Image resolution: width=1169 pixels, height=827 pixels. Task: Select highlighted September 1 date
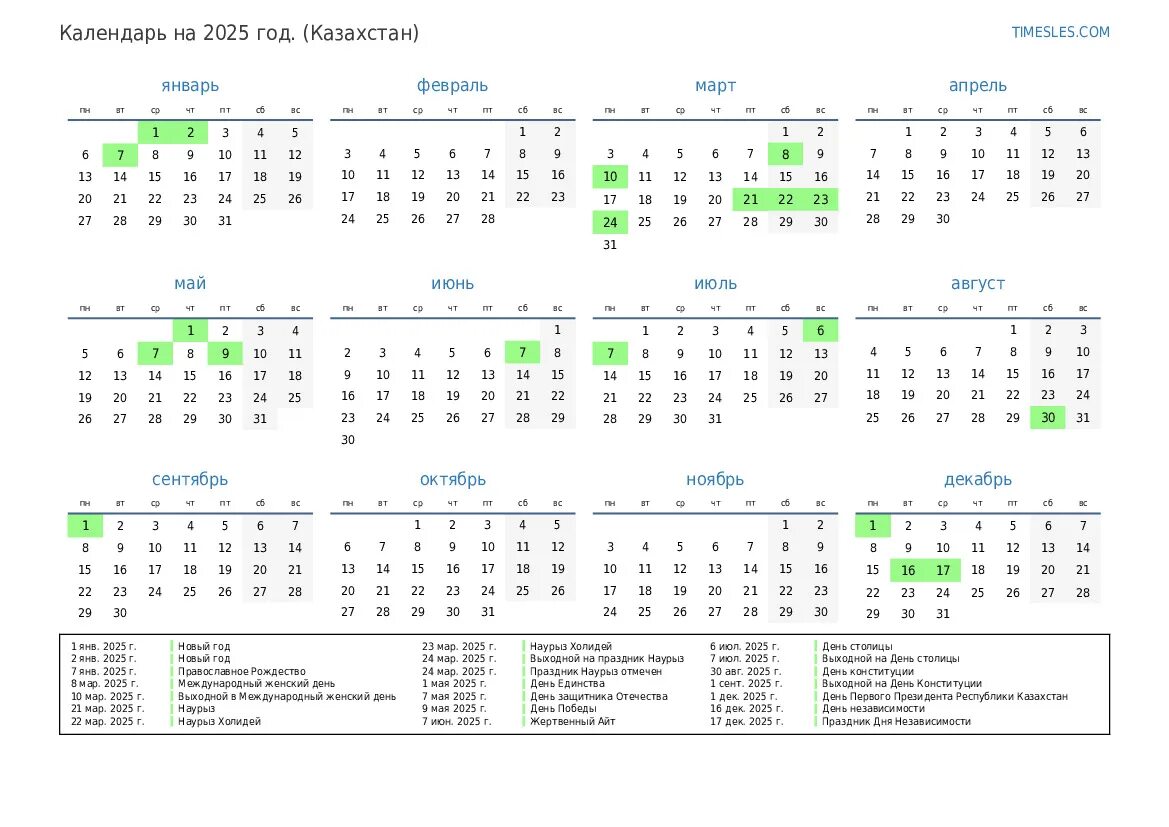pyautogui.click(x=85, y=526)
